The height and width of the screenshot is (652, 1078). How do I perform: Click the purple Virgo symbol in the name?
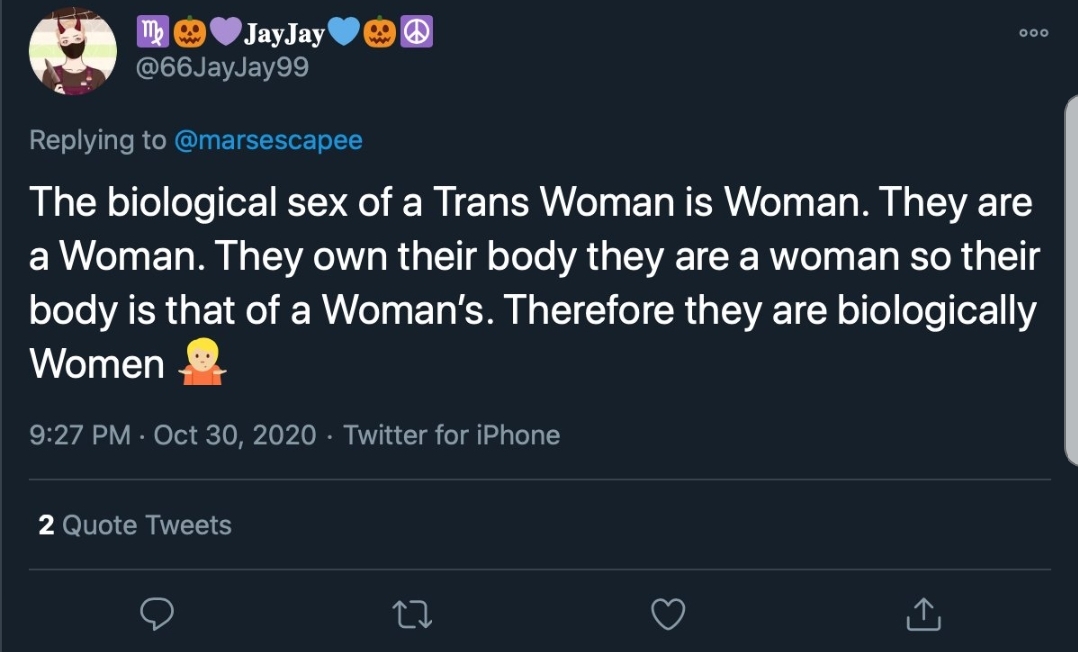coord(152,34)
